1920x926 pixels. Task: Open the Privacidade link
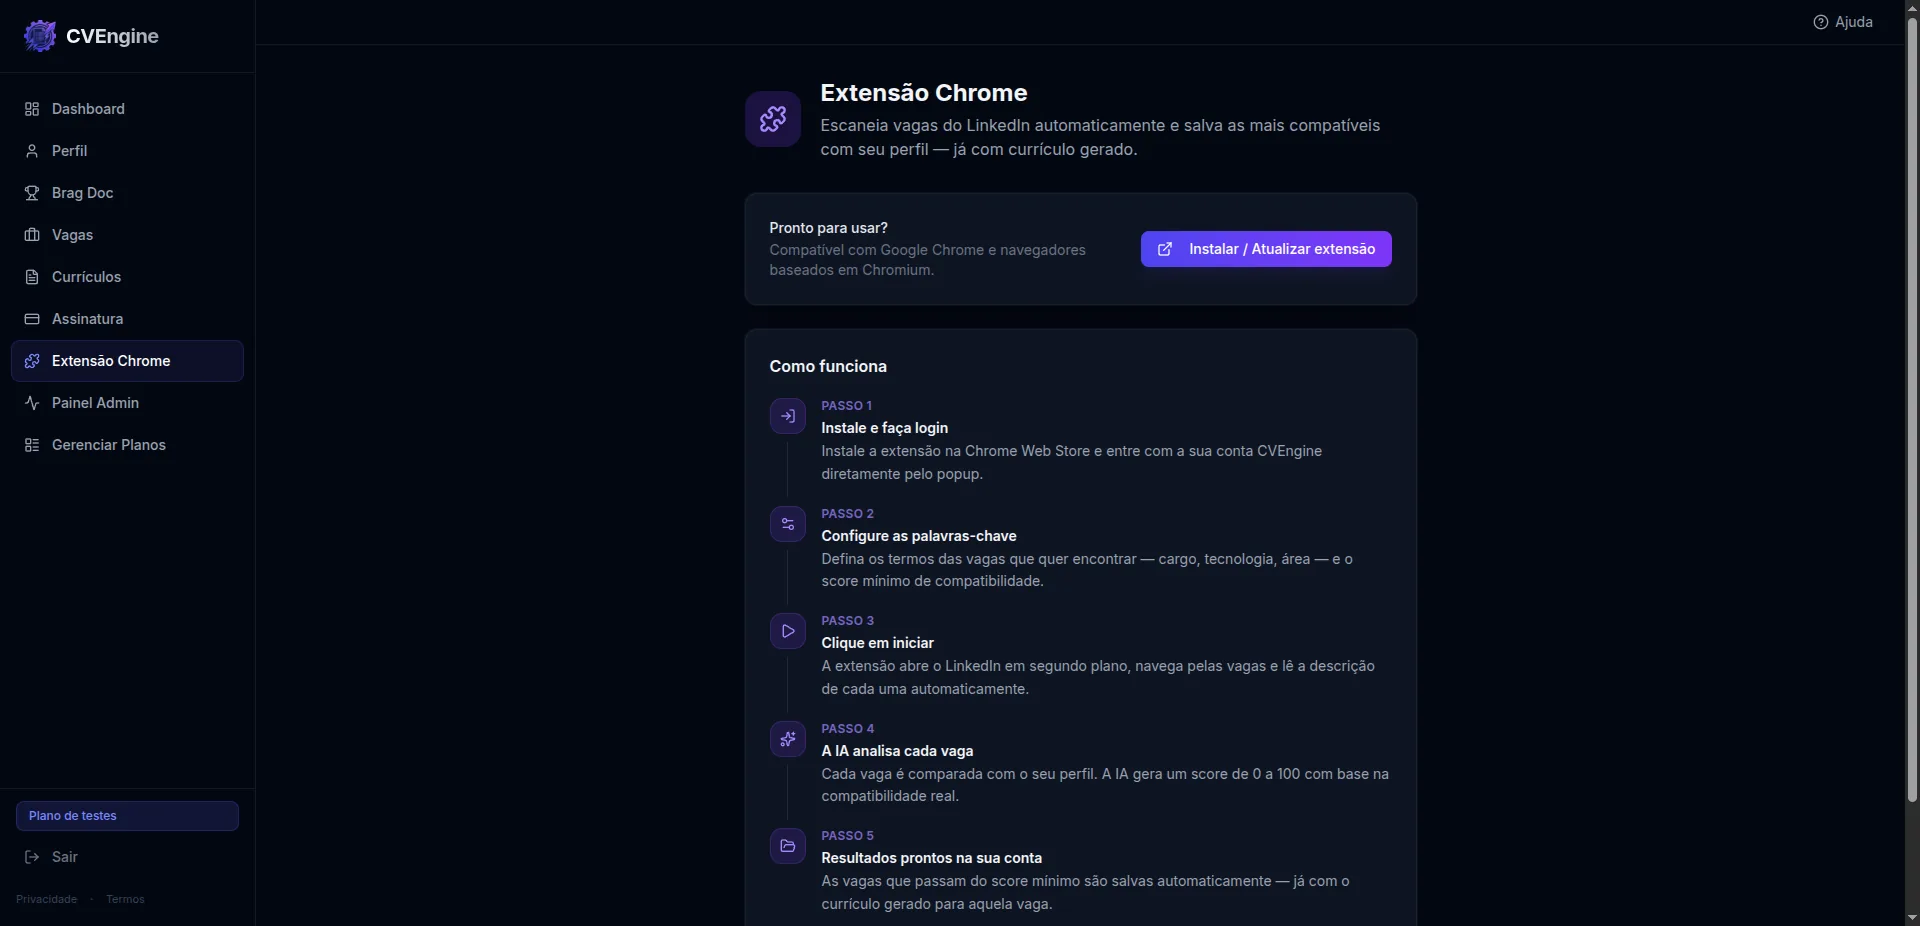tap(45, 898)
